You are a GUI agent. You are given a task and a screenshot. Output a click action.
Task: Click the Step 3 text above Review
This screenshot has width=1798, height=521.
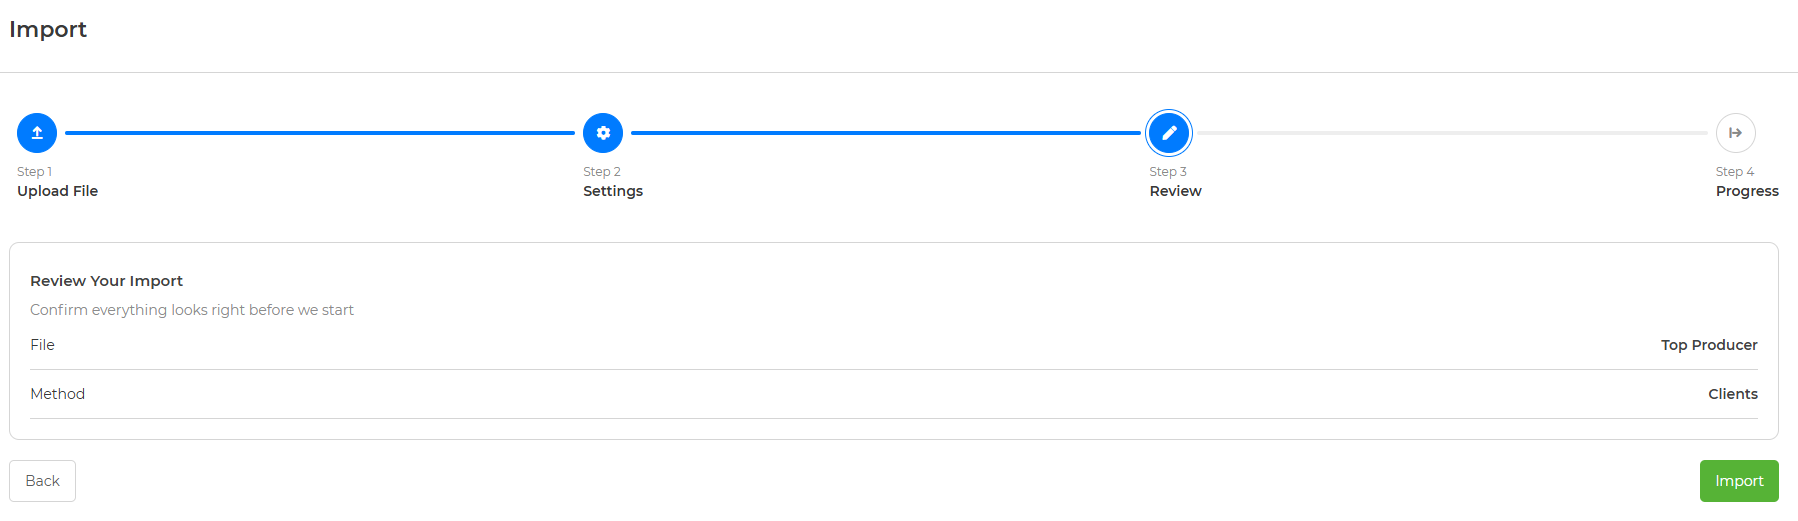[1168, 172]
